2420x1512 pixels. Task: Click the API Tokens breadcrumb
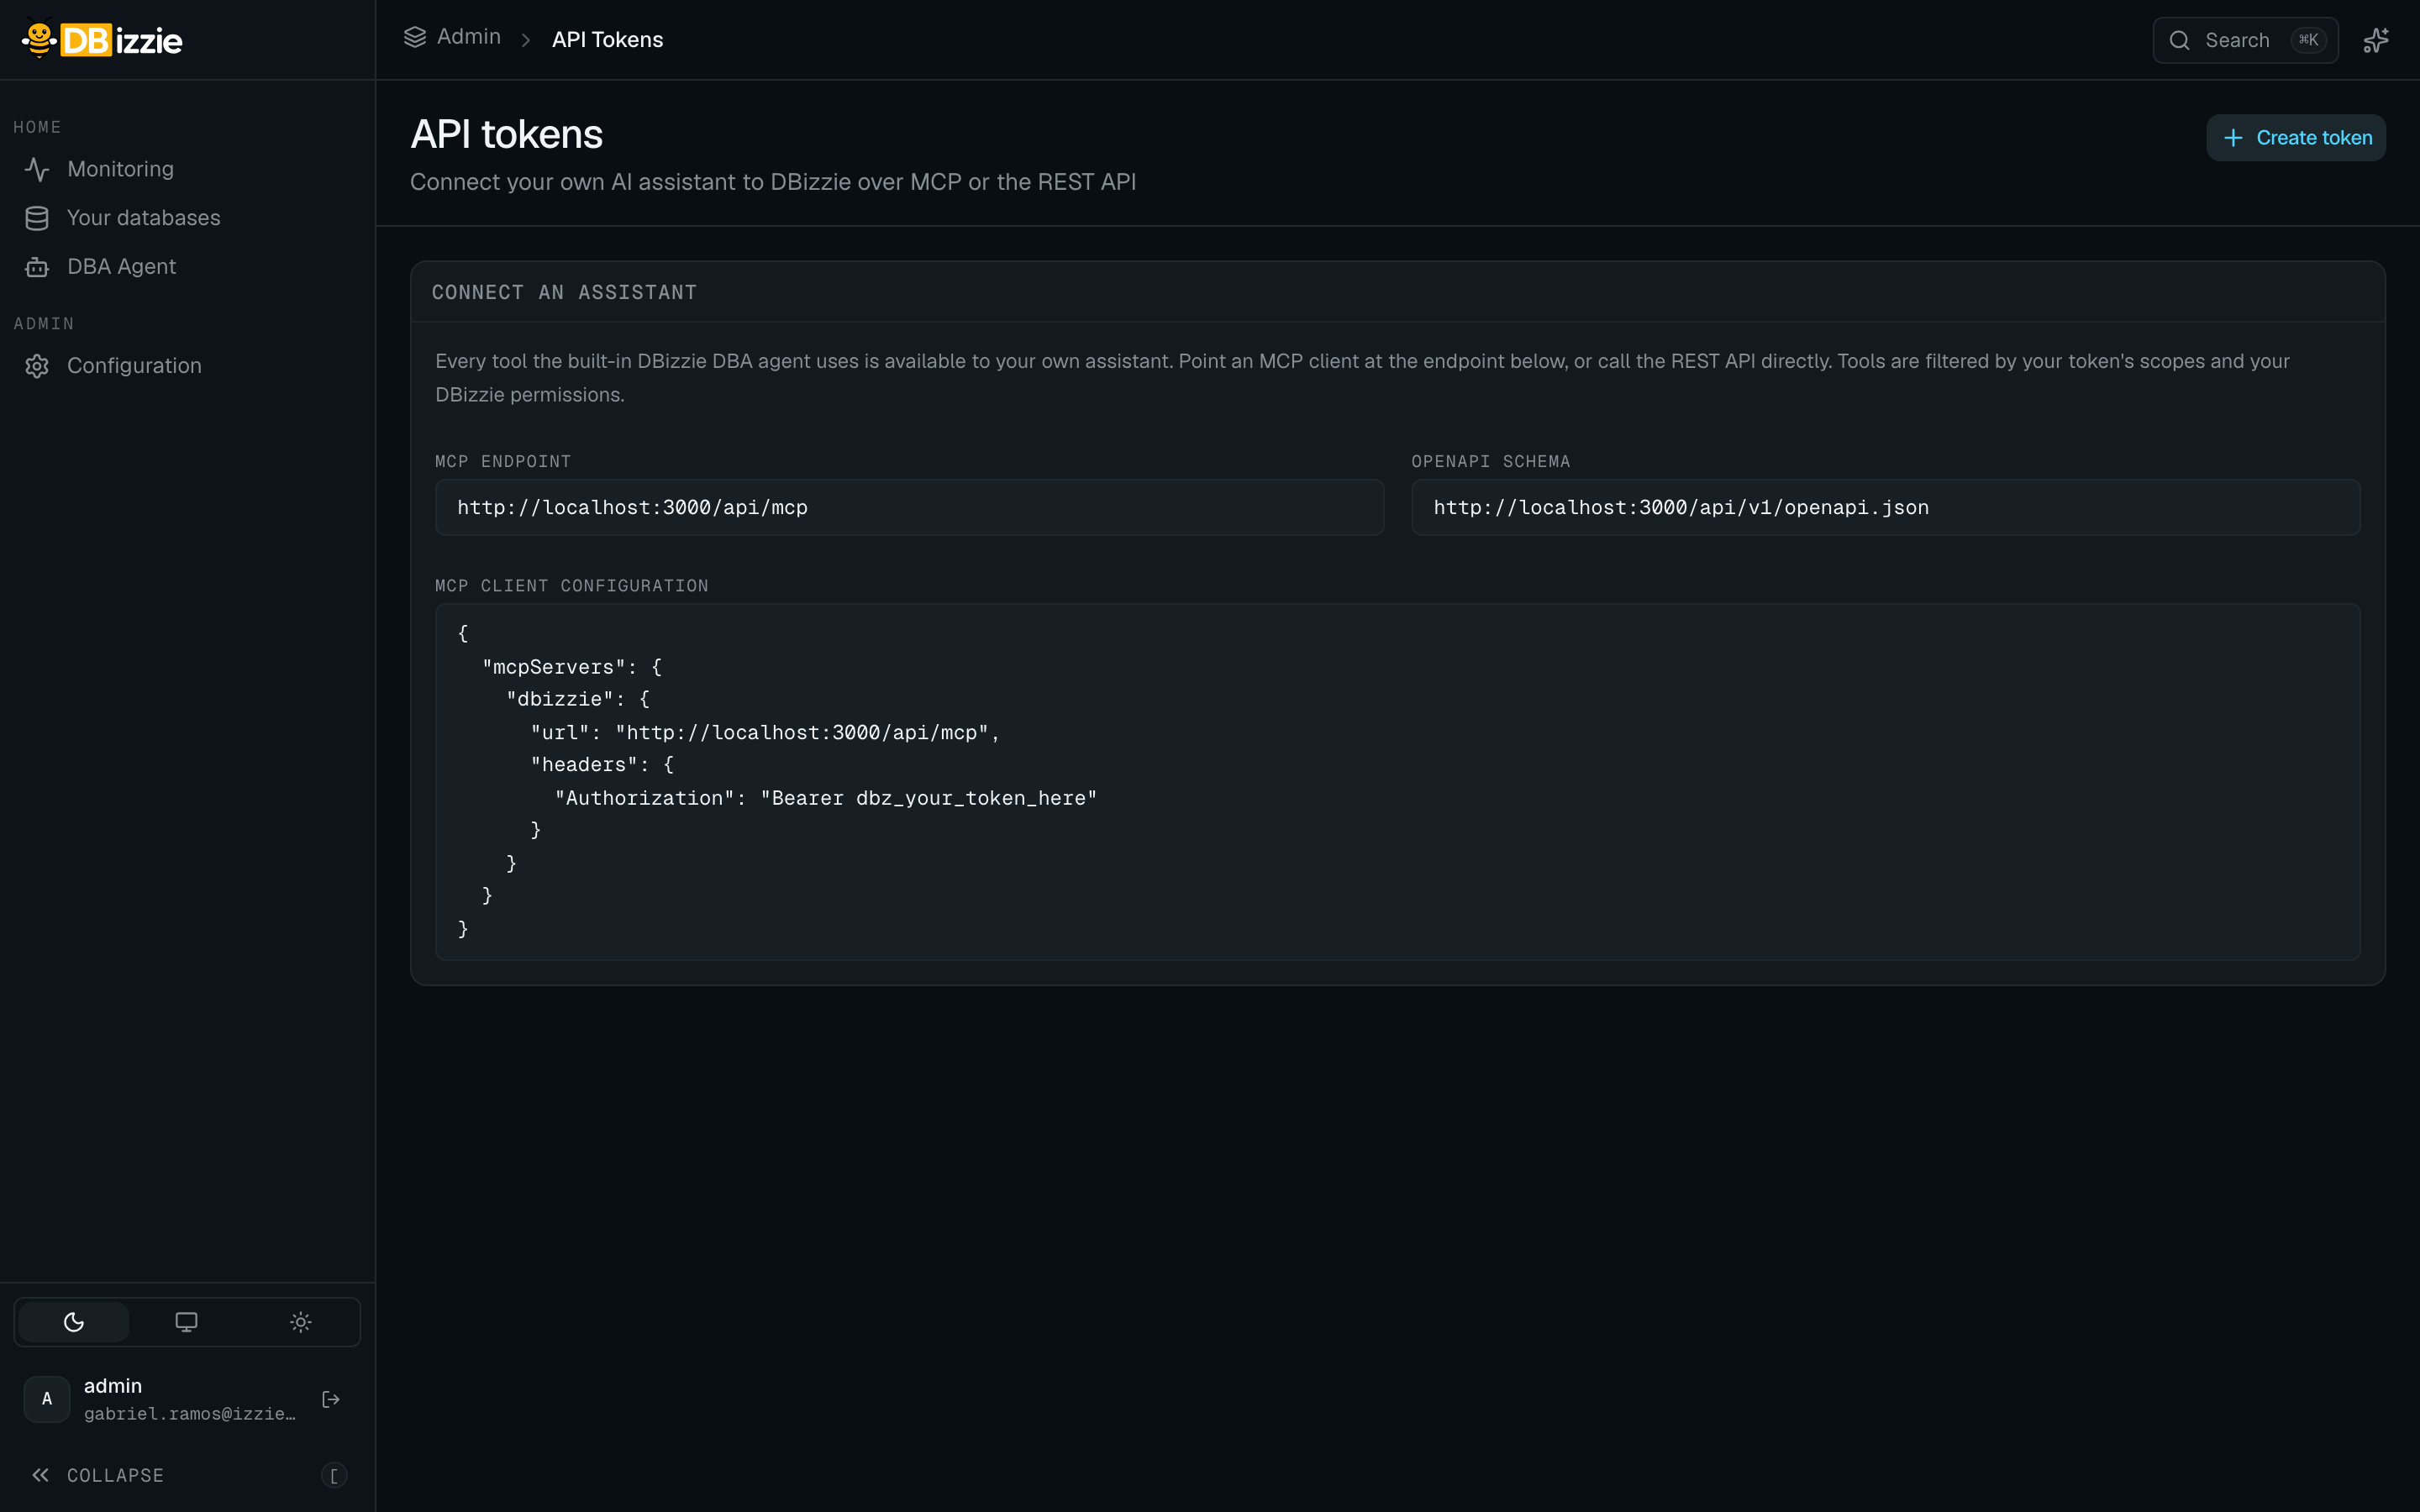tap(607, 40)
